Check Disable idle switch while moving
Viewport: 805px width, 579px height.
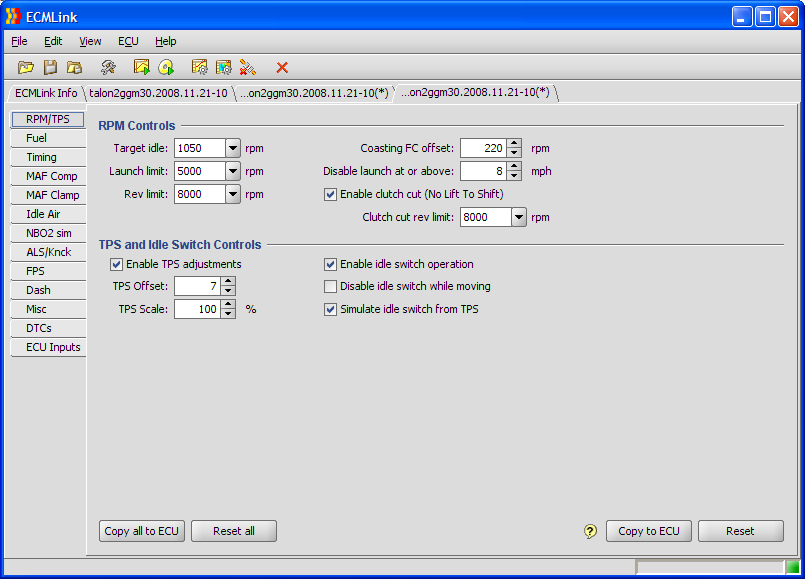coord(331,286)
